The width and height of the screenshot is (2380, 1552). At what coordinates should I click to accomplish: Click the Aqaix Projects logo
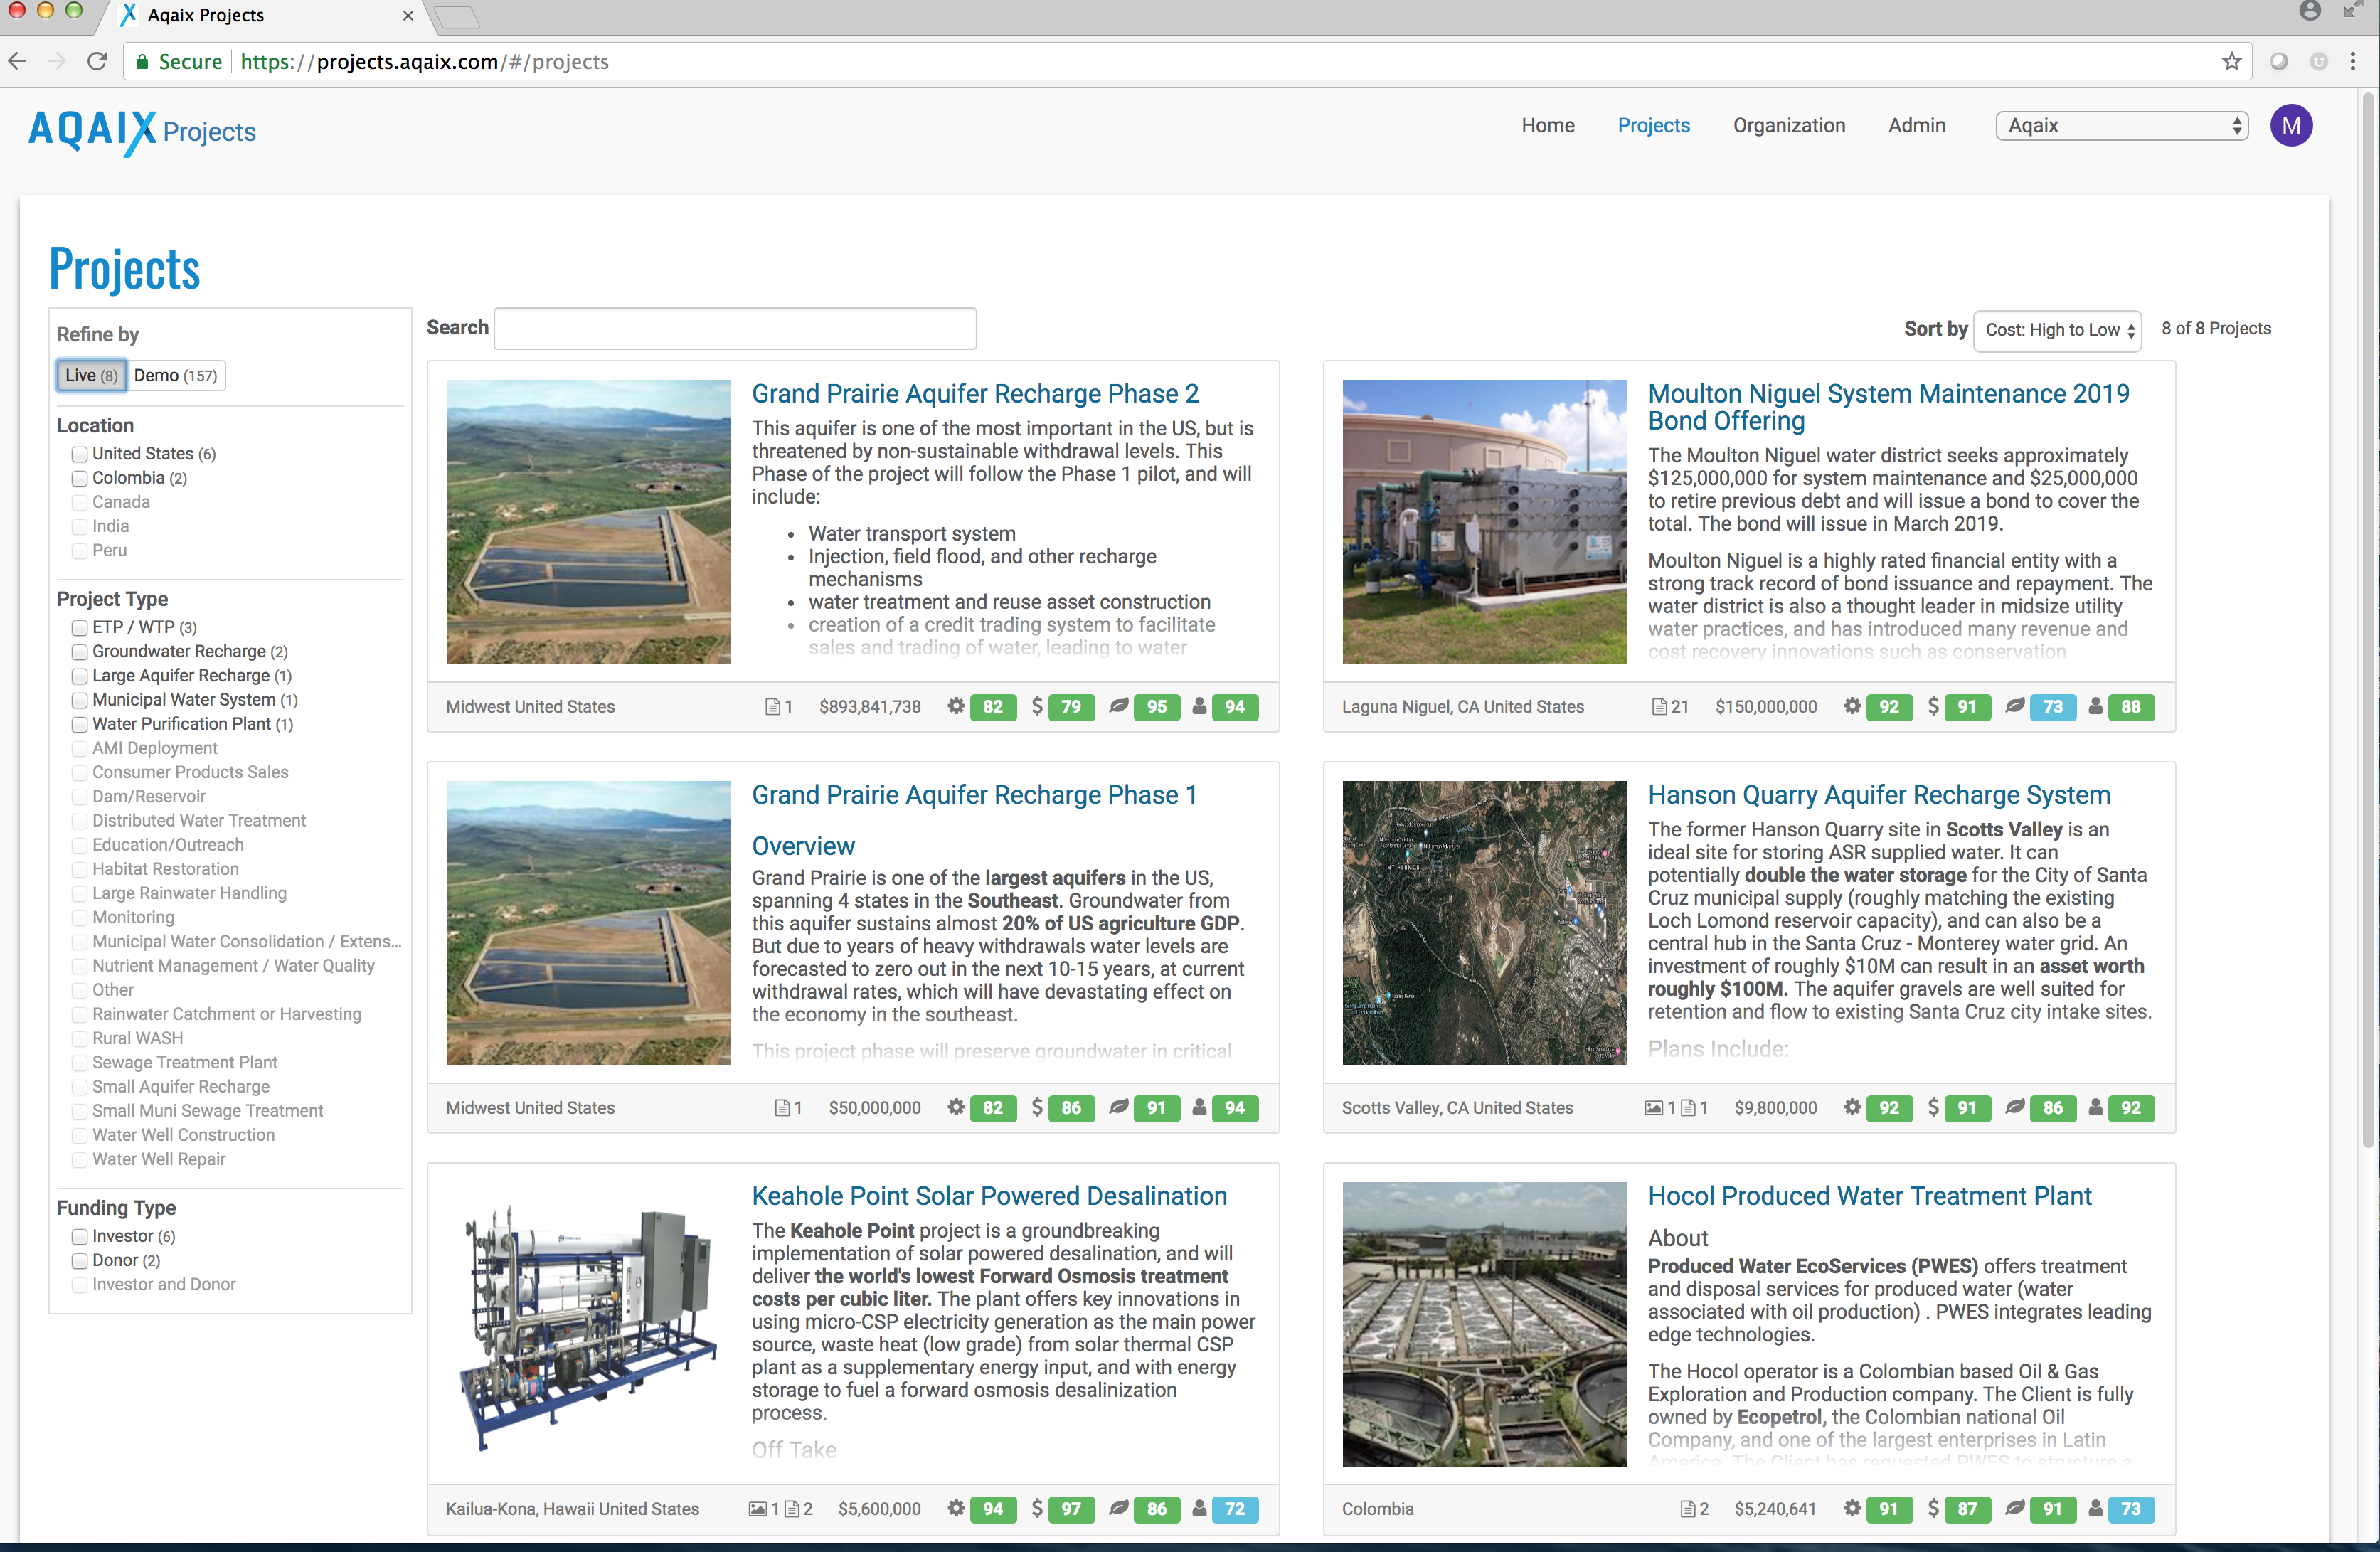[142, 132]
